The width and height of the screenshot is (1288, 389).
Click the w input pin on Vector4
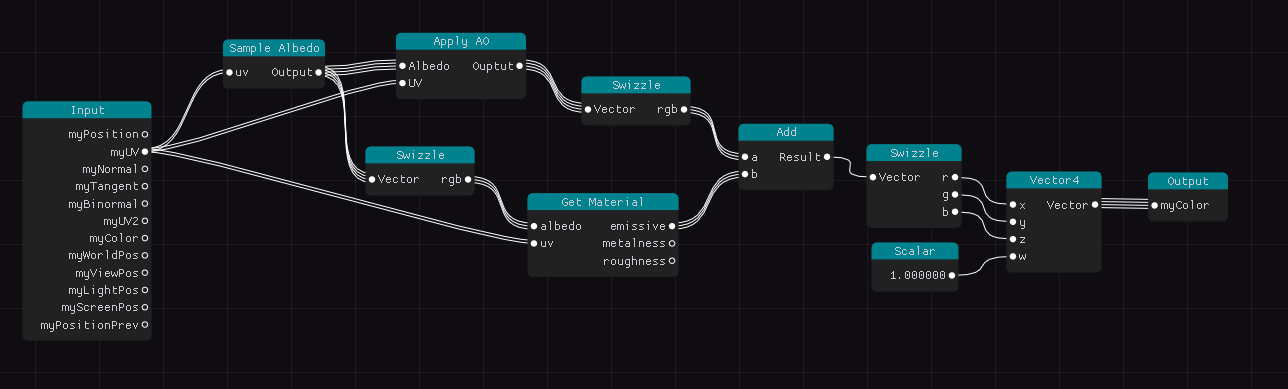pyautogui.click(x=1013, y=257)
